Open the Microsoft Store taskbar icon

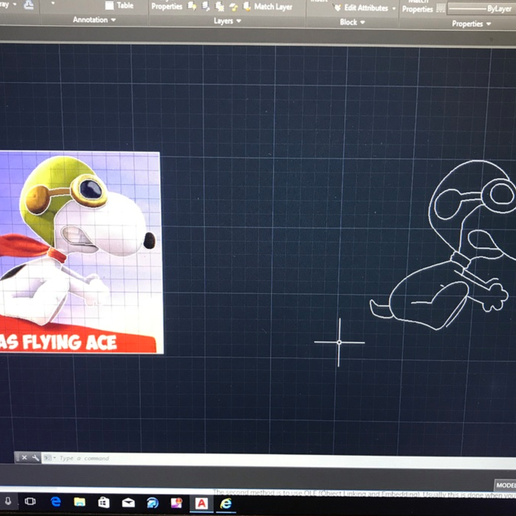(x=104, y=502)
